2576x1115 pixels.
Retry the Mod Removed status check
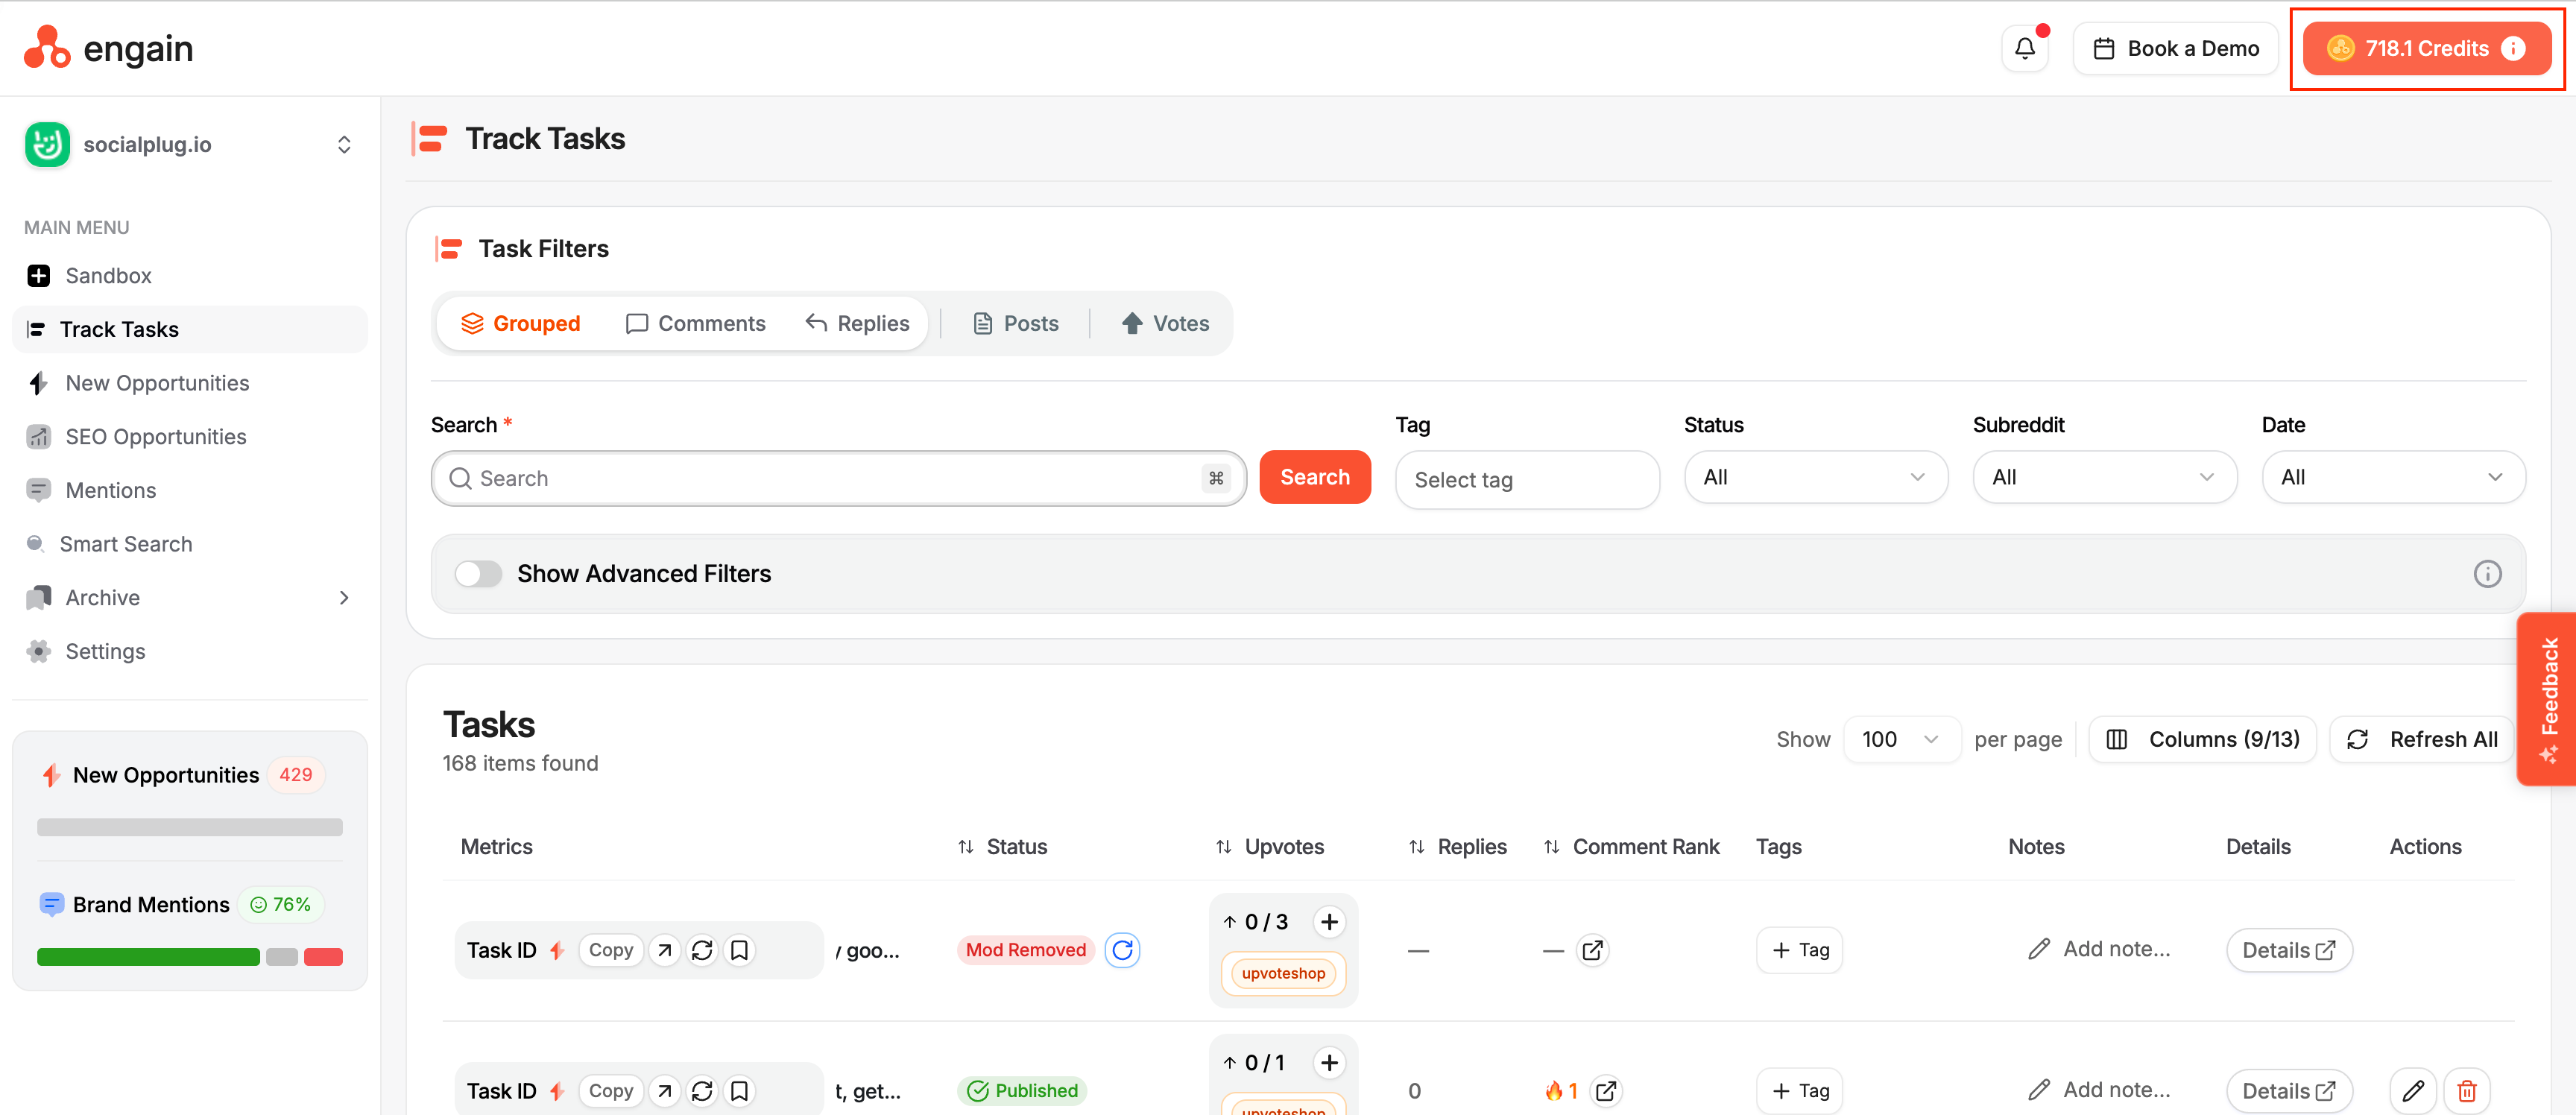[x=1122, y=950]
